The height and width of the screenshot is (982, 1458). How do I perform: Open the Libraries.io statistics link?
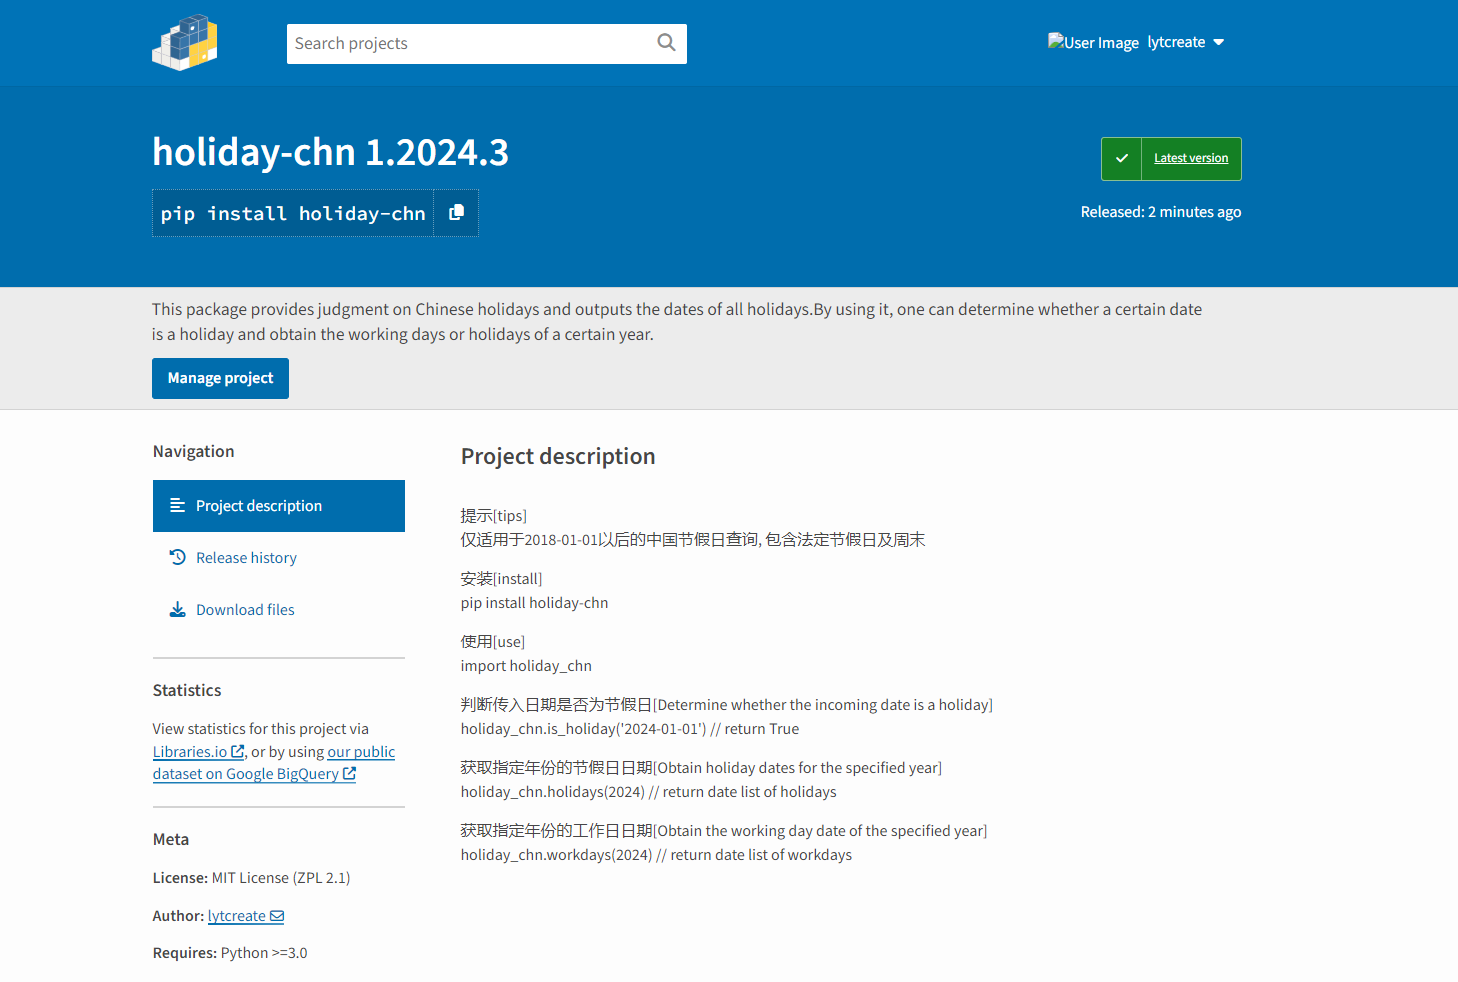[198, 751]
